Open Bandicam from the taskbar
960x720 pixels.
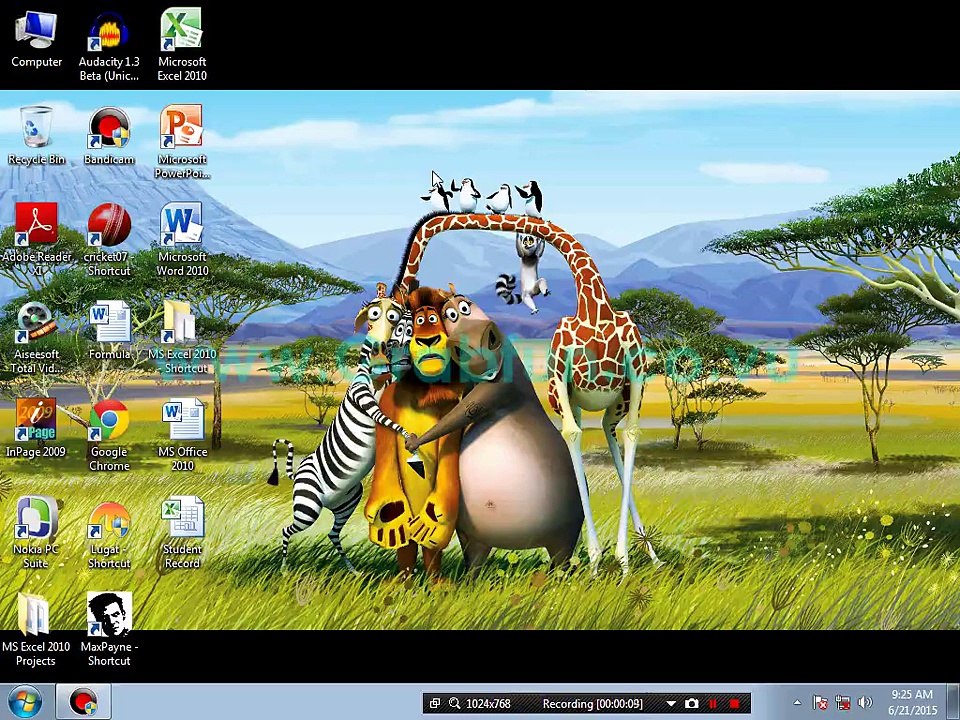click(84, 702)
